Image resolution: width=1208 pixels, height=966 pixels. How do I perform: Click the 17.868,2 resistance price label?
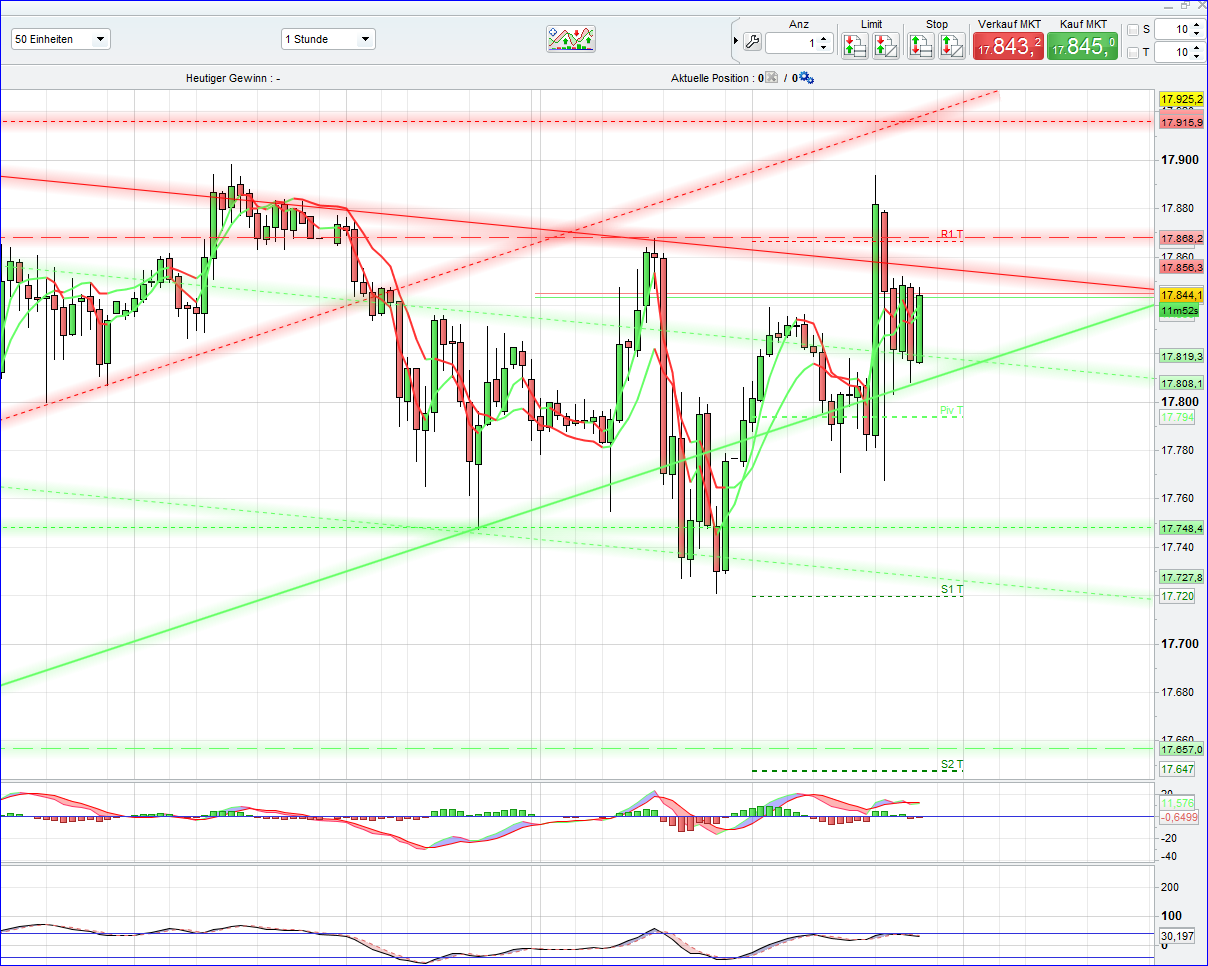pos(1183,238)
